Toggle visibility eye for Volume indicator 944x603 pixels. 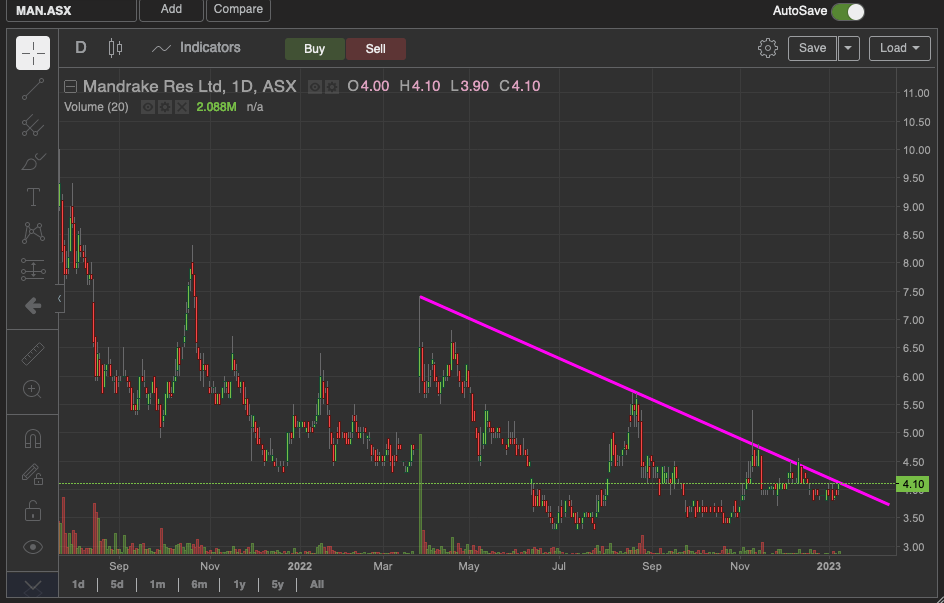[148, 107]
